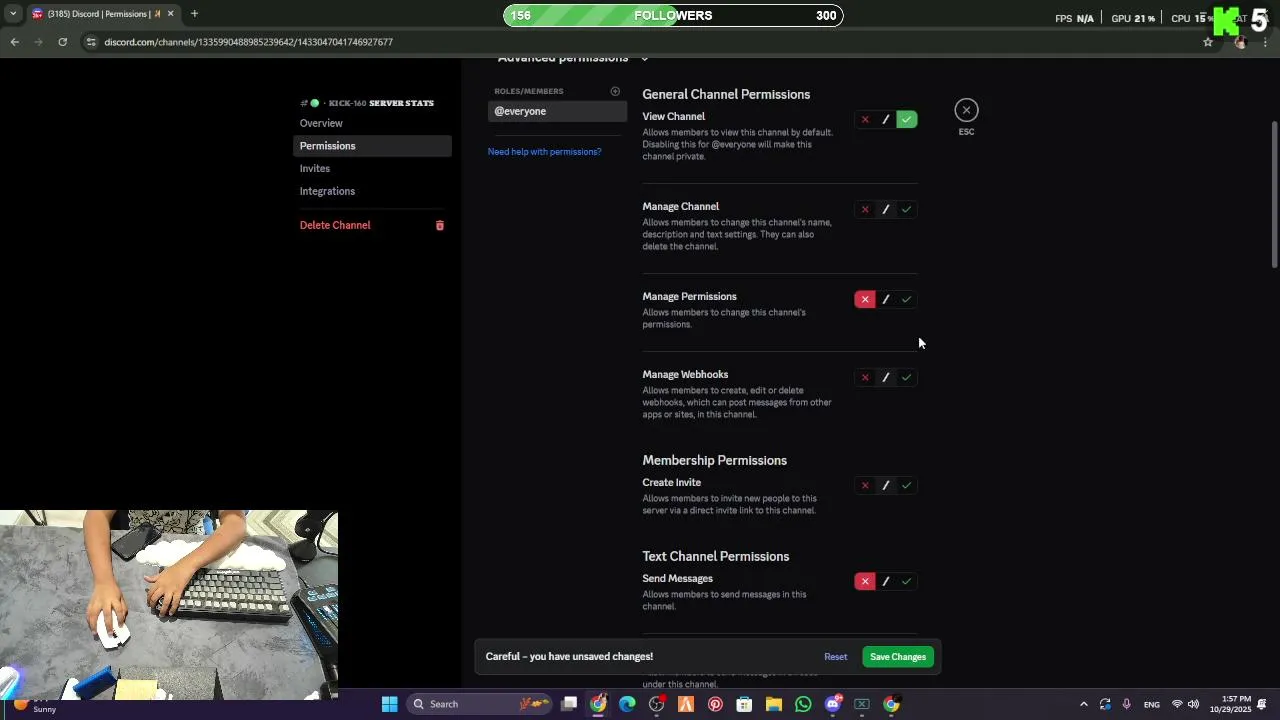Open the Integrations settings tab

point(372,191)
